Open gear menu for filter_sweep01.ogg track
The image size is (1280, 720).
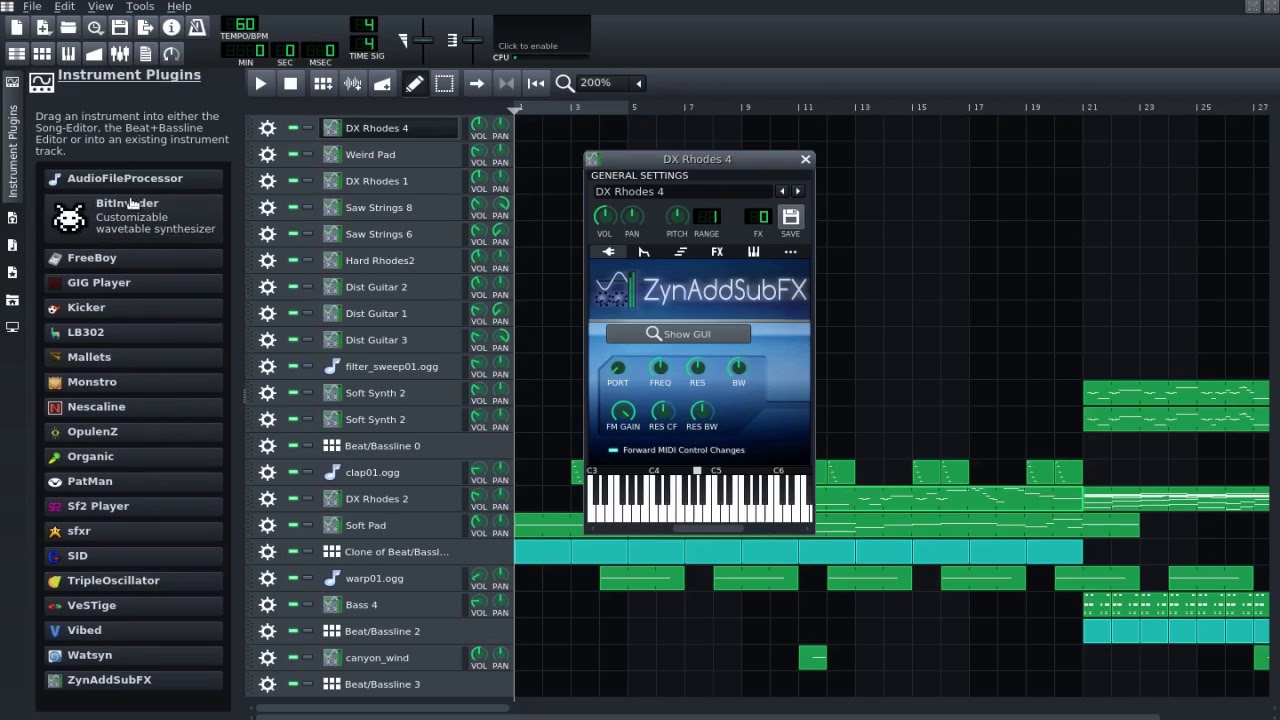click(267, 366)
